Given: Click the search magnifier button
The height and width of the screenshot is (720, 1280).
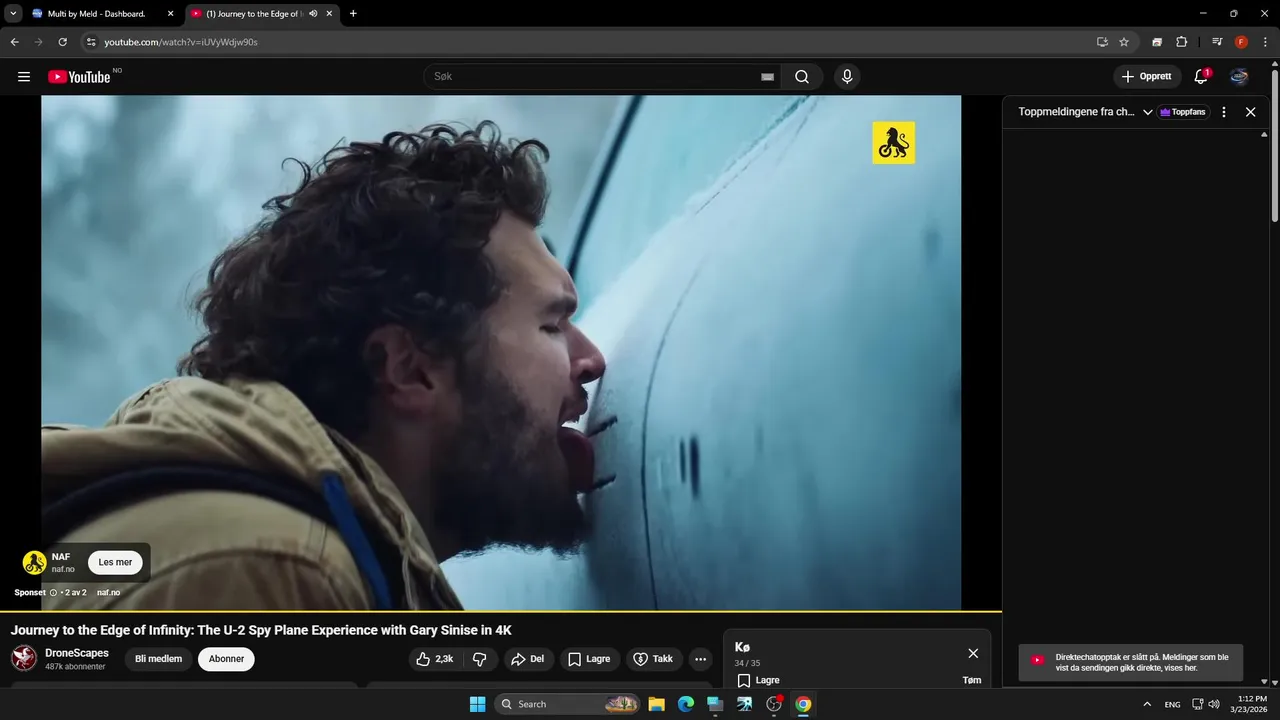Looking at the screenshot, I should point(802,77).
